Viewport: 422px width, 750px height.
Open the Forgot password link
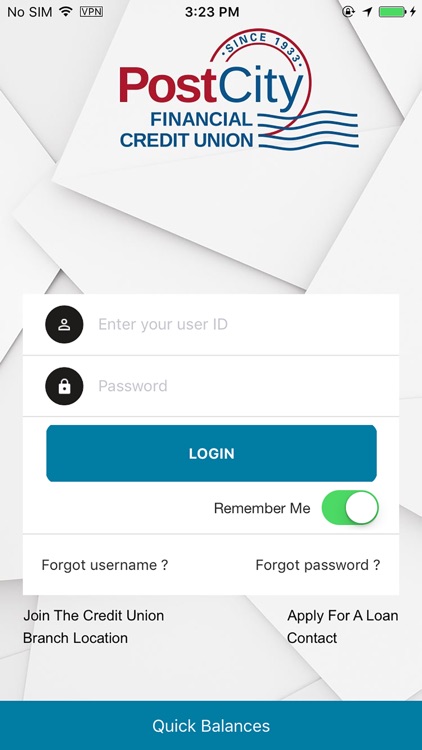[x=318, y=565]
